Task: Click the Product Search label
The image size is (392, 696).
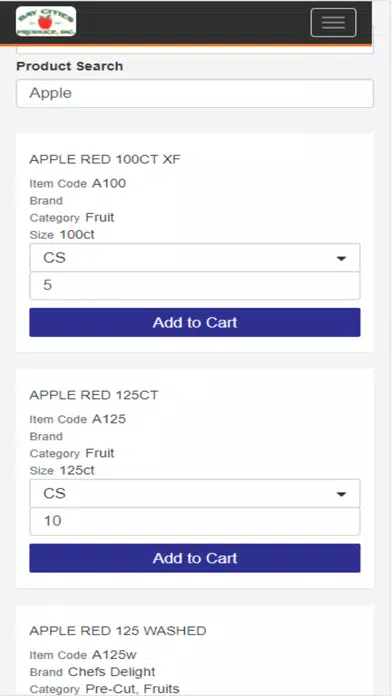Action: click(70, 66)
